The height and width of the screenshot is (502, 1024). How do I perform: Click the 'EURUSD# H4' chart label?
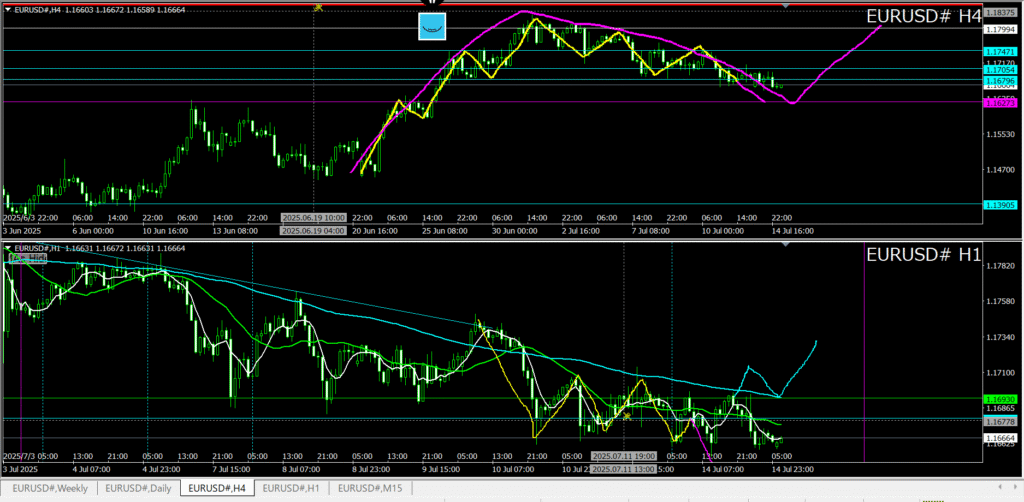click(923, 17)
